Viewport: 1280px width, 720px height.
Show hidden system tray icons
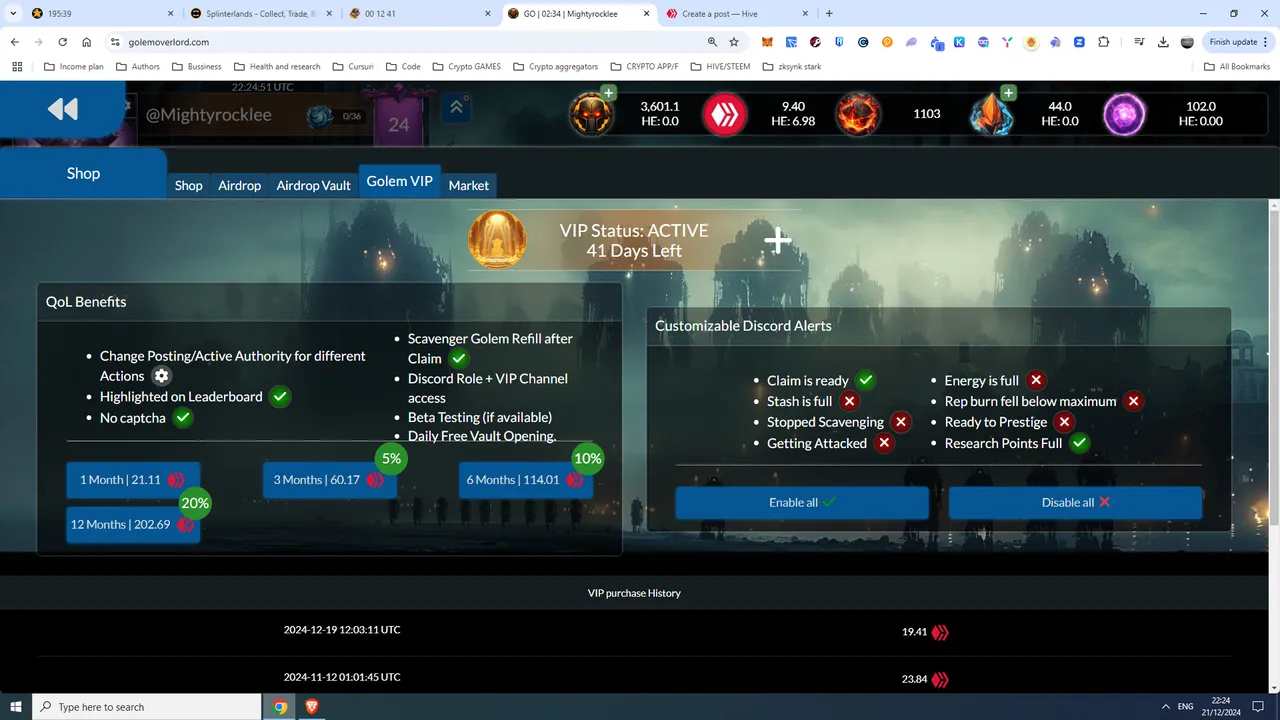(x=1164, y=707)
